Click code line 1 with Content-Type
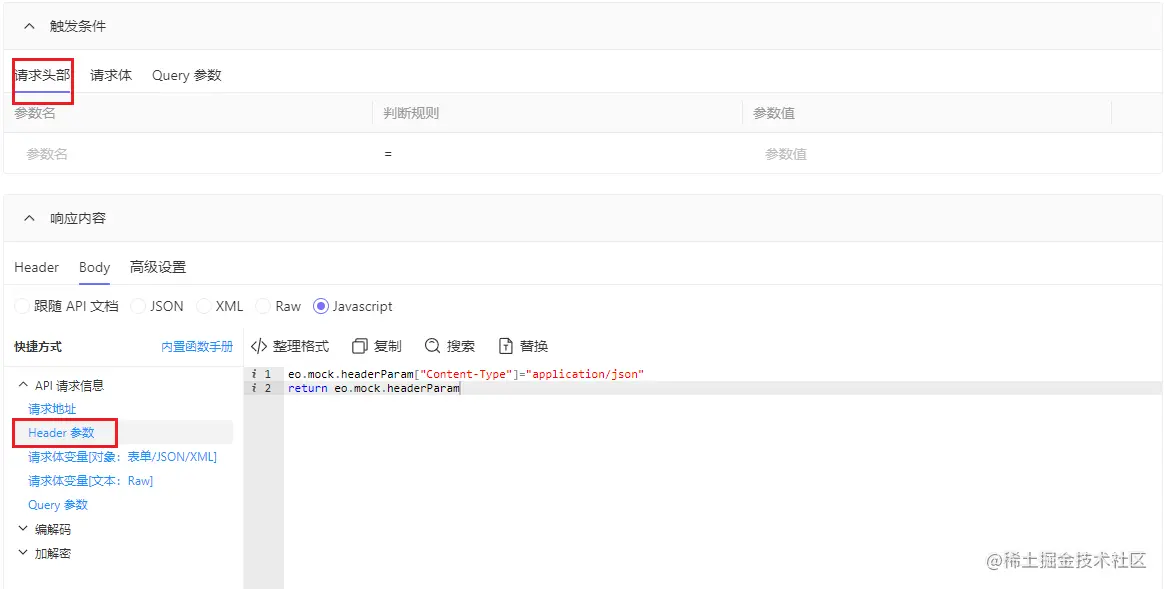 [x=466, y=374]
